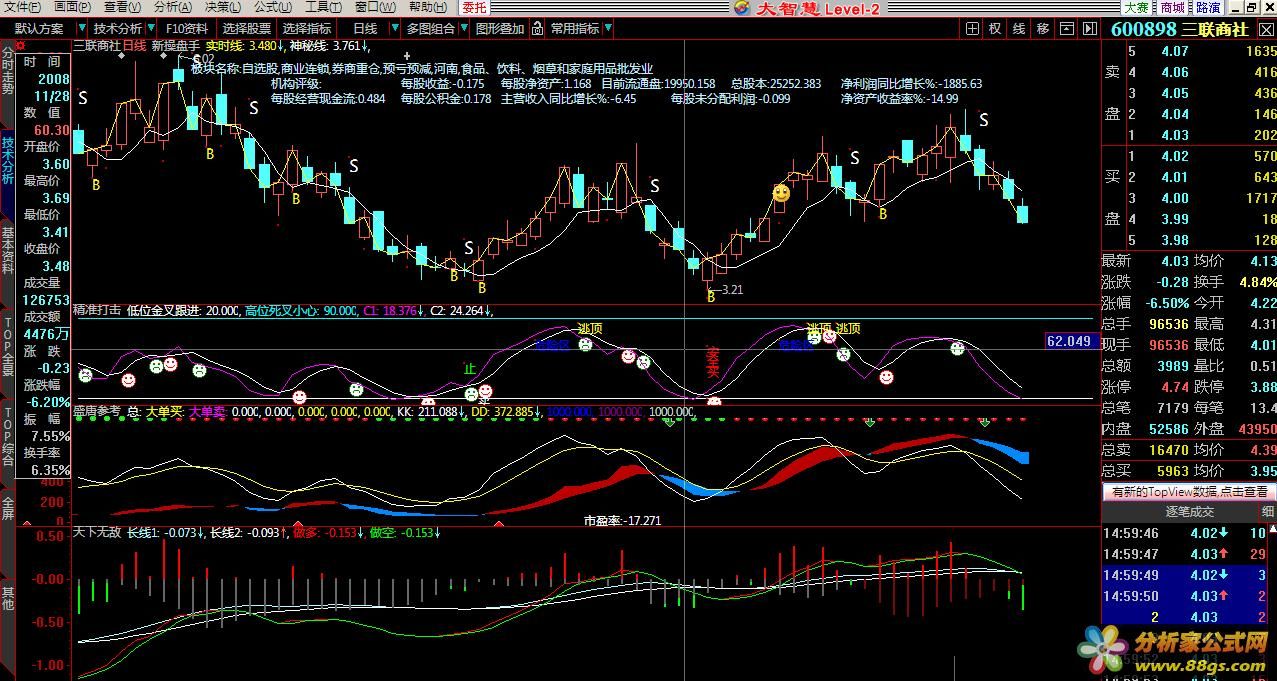
Task: Click the stock code 600898 title
Action: (1143, 30)
